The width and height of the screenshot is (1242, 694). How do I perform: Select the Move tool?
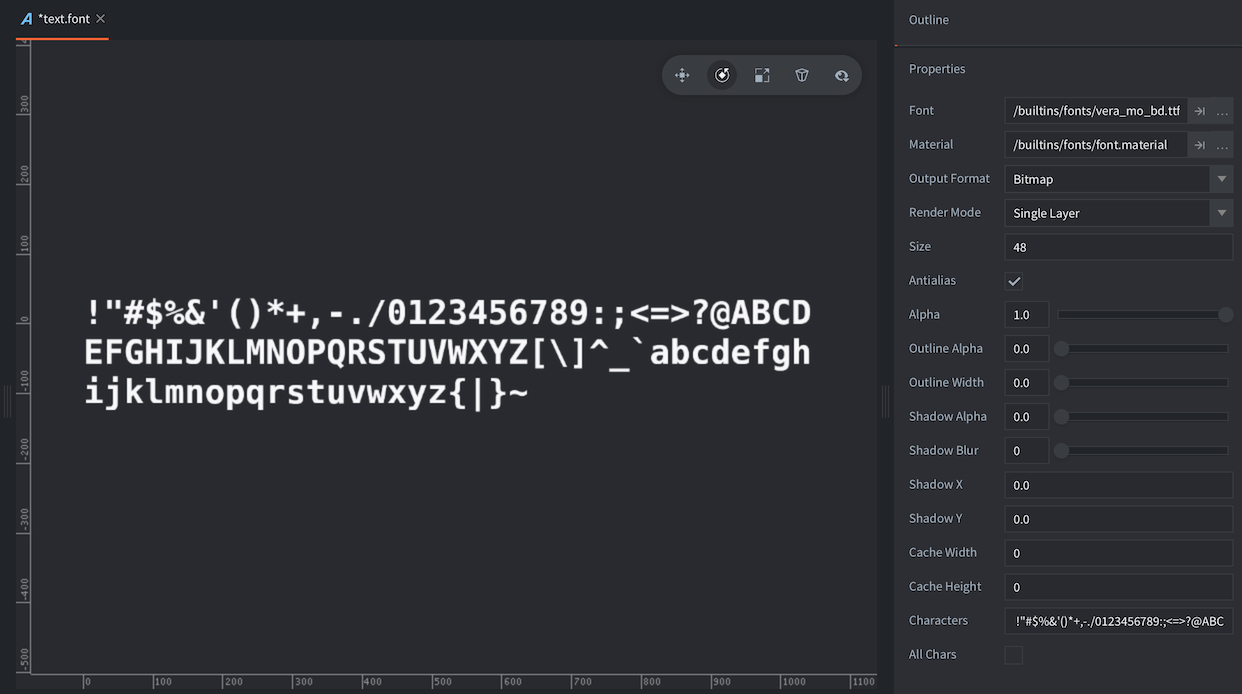(x=682, y=75)
